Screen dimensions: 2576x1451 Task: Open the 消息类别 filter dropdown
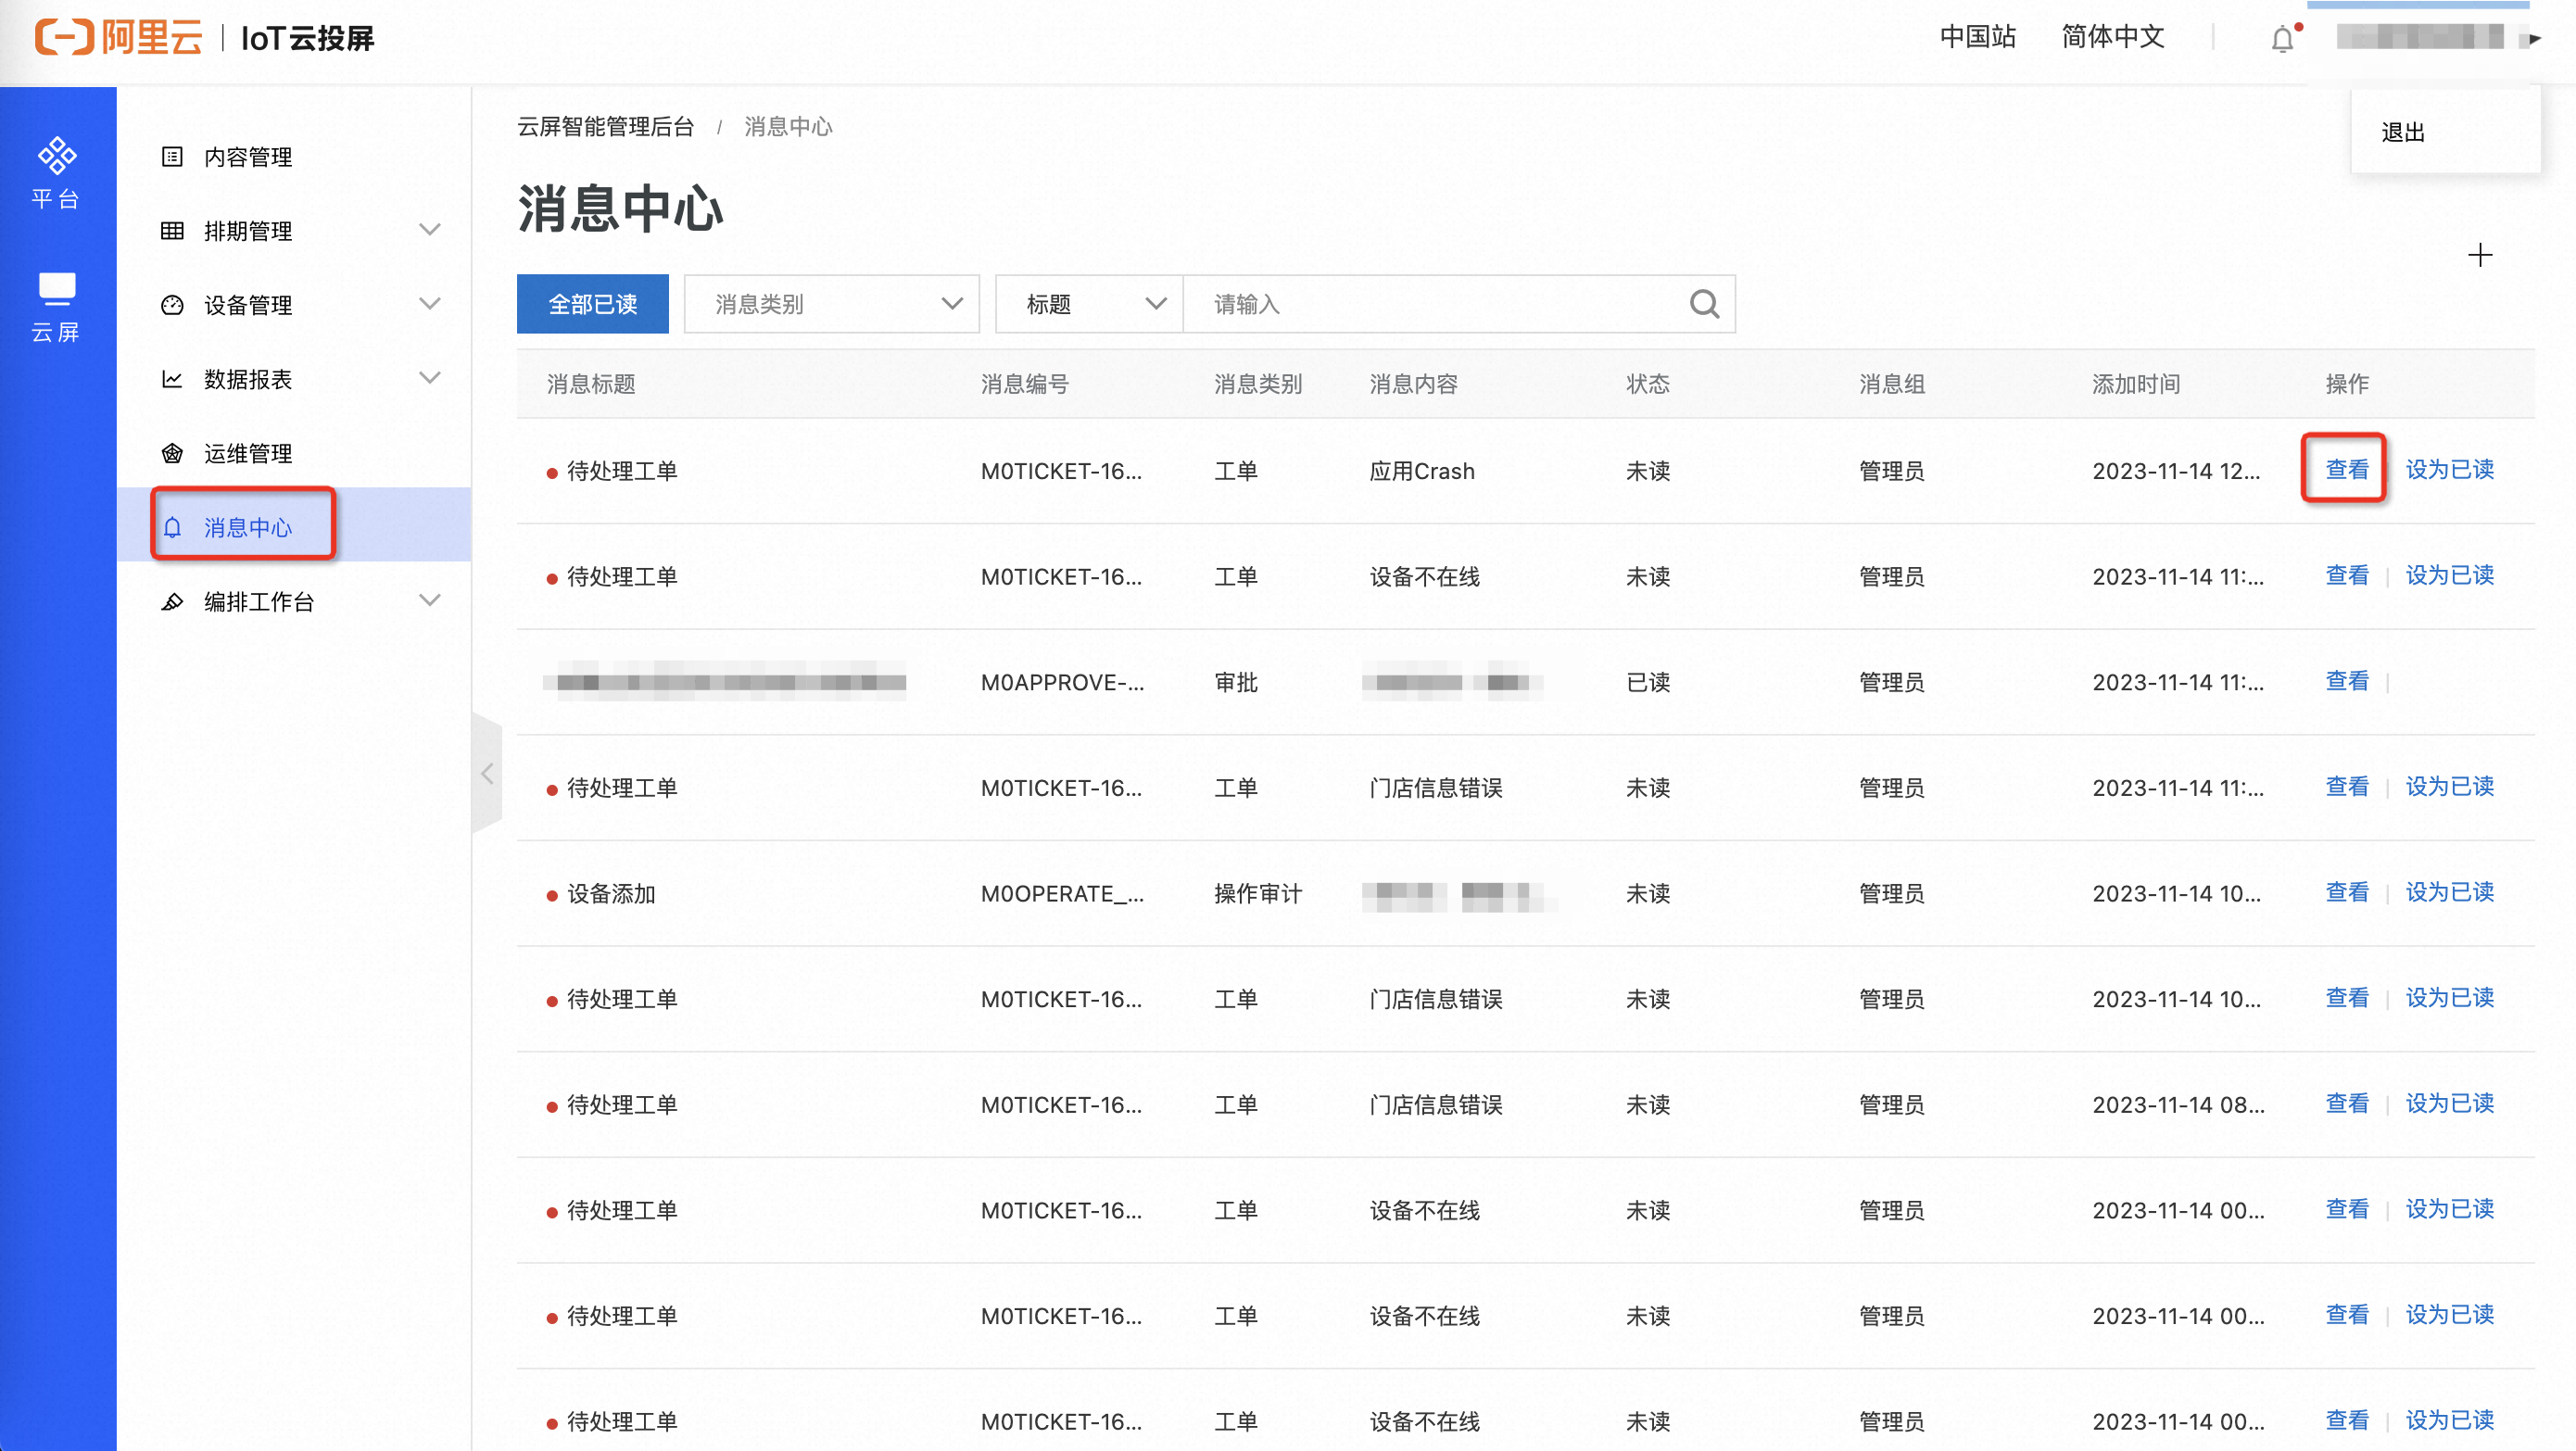click(x=831, y=303)
